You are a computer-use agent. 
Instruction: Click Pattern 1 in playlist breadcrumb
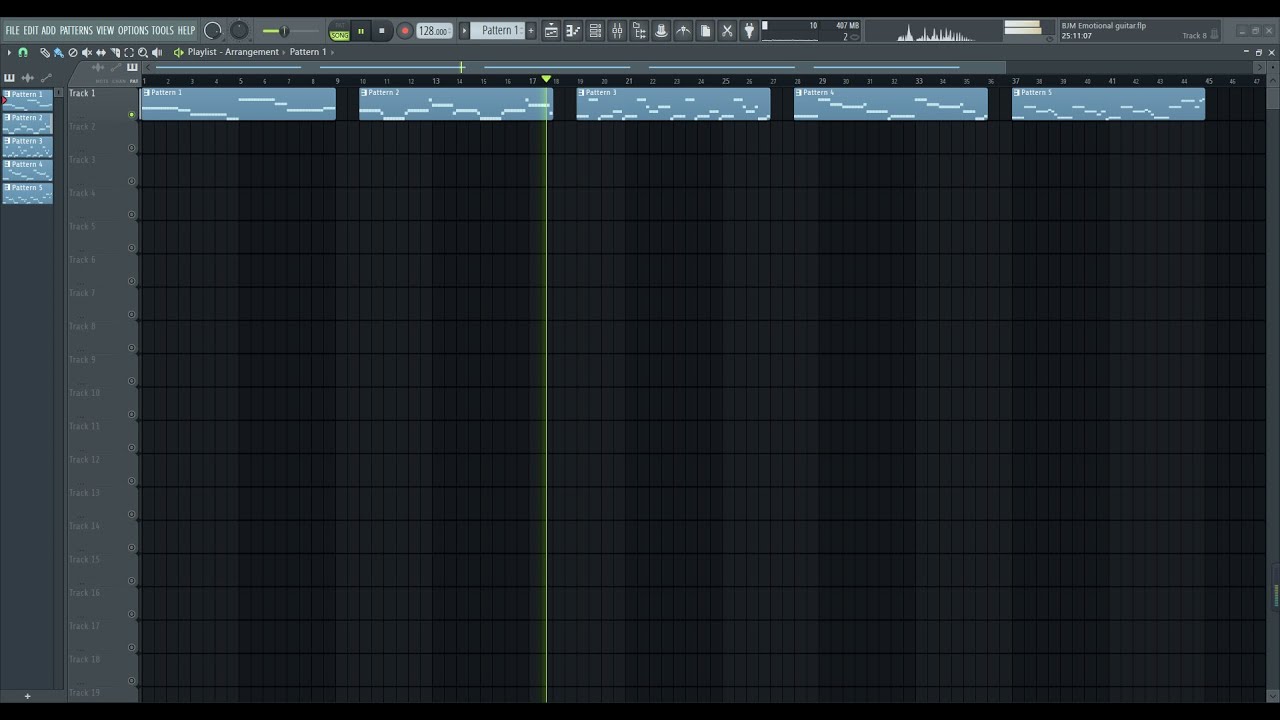[x=308, y=52]
